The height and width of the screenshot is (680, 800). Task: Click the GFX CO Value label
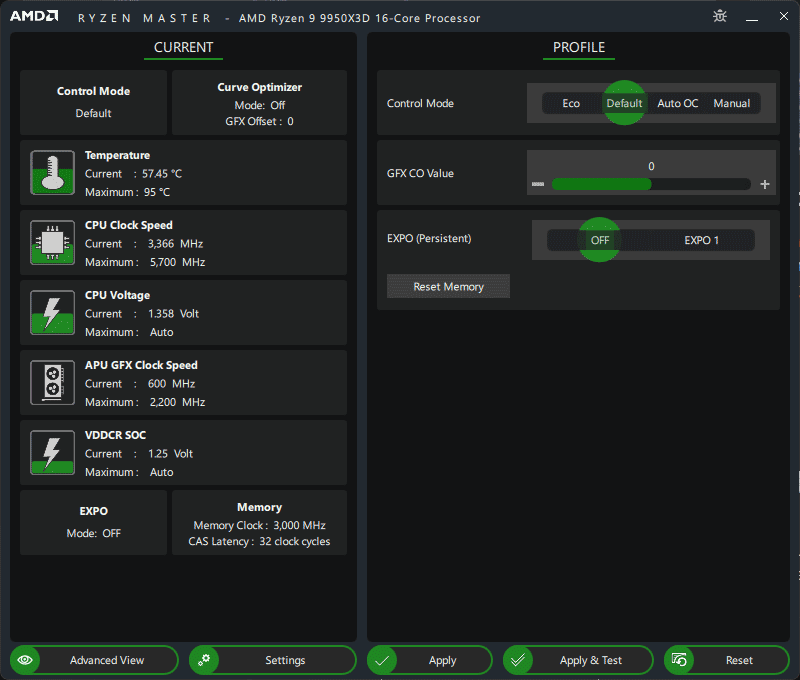tap(420, 173)
